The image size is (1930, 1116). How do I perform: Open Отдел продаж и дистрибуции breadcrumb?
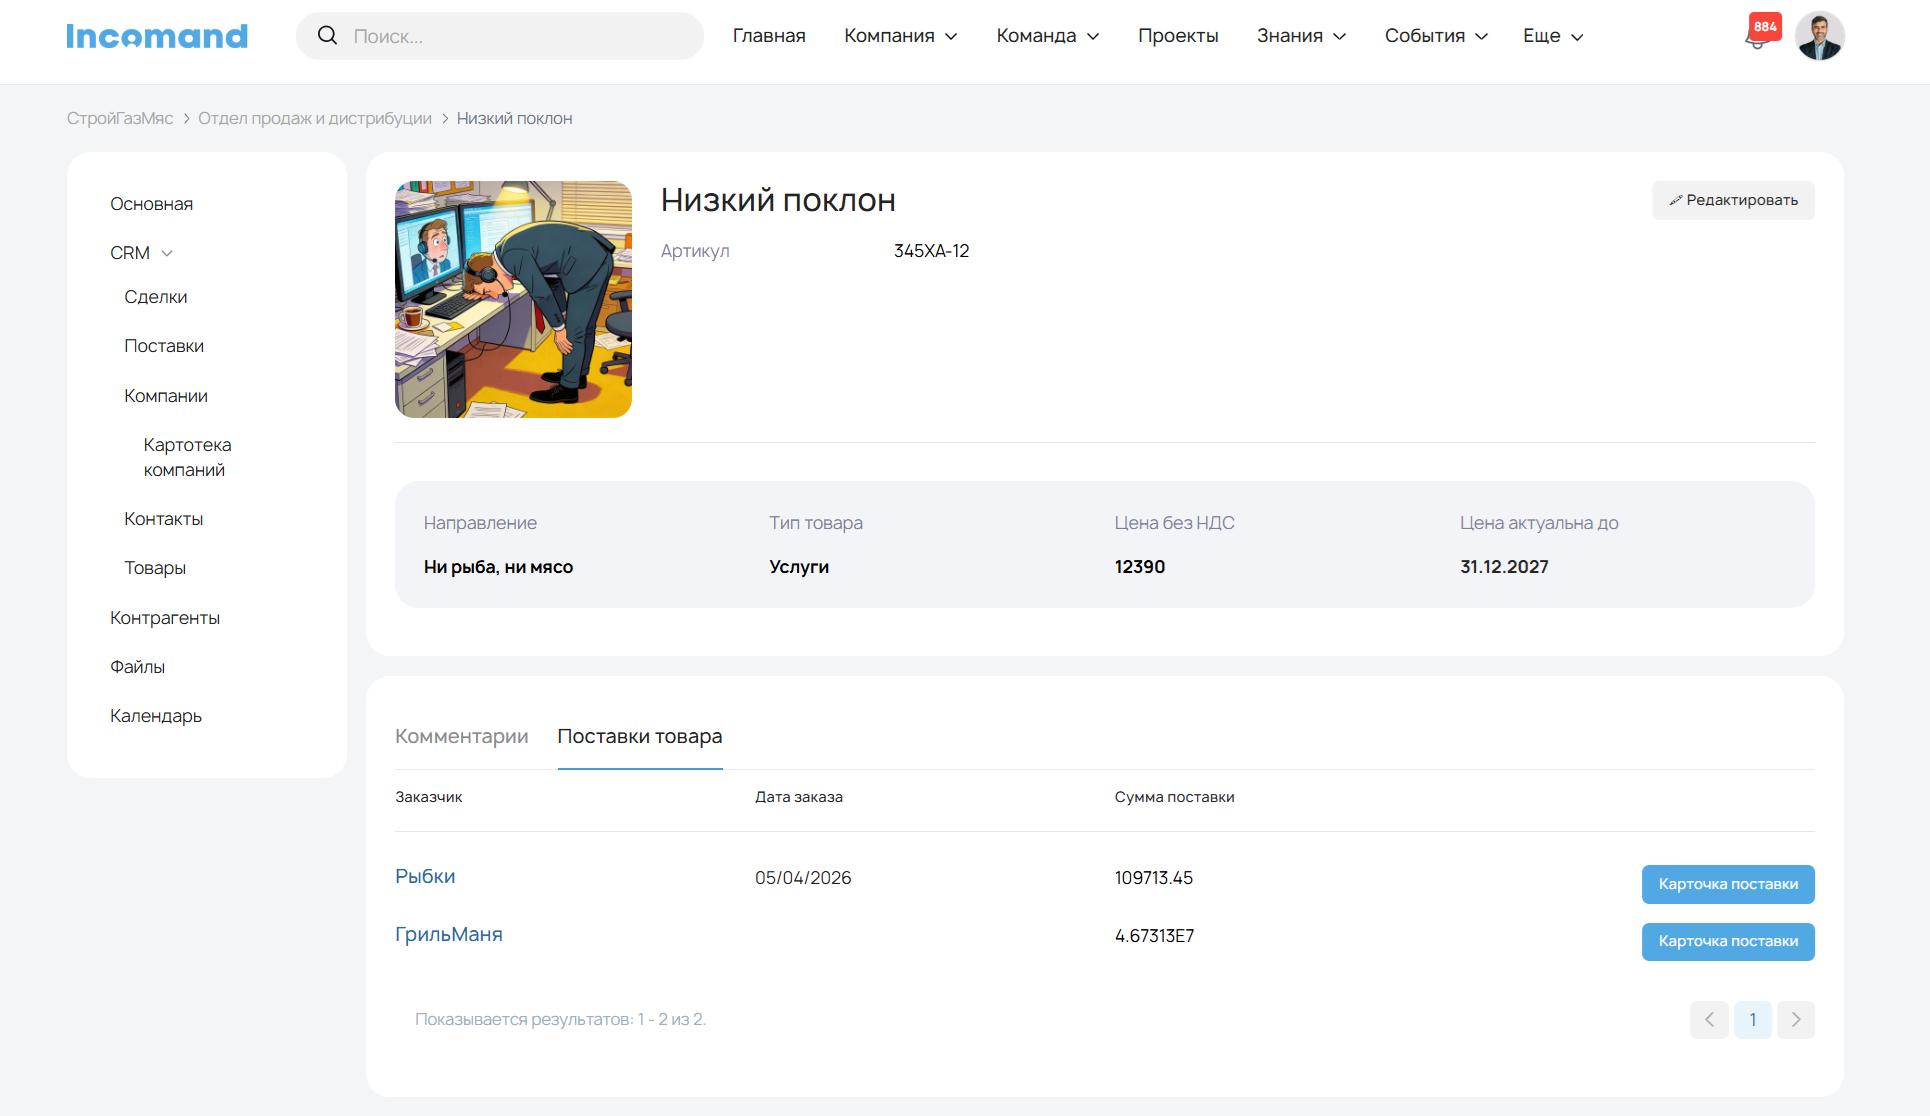click(315, 118)
